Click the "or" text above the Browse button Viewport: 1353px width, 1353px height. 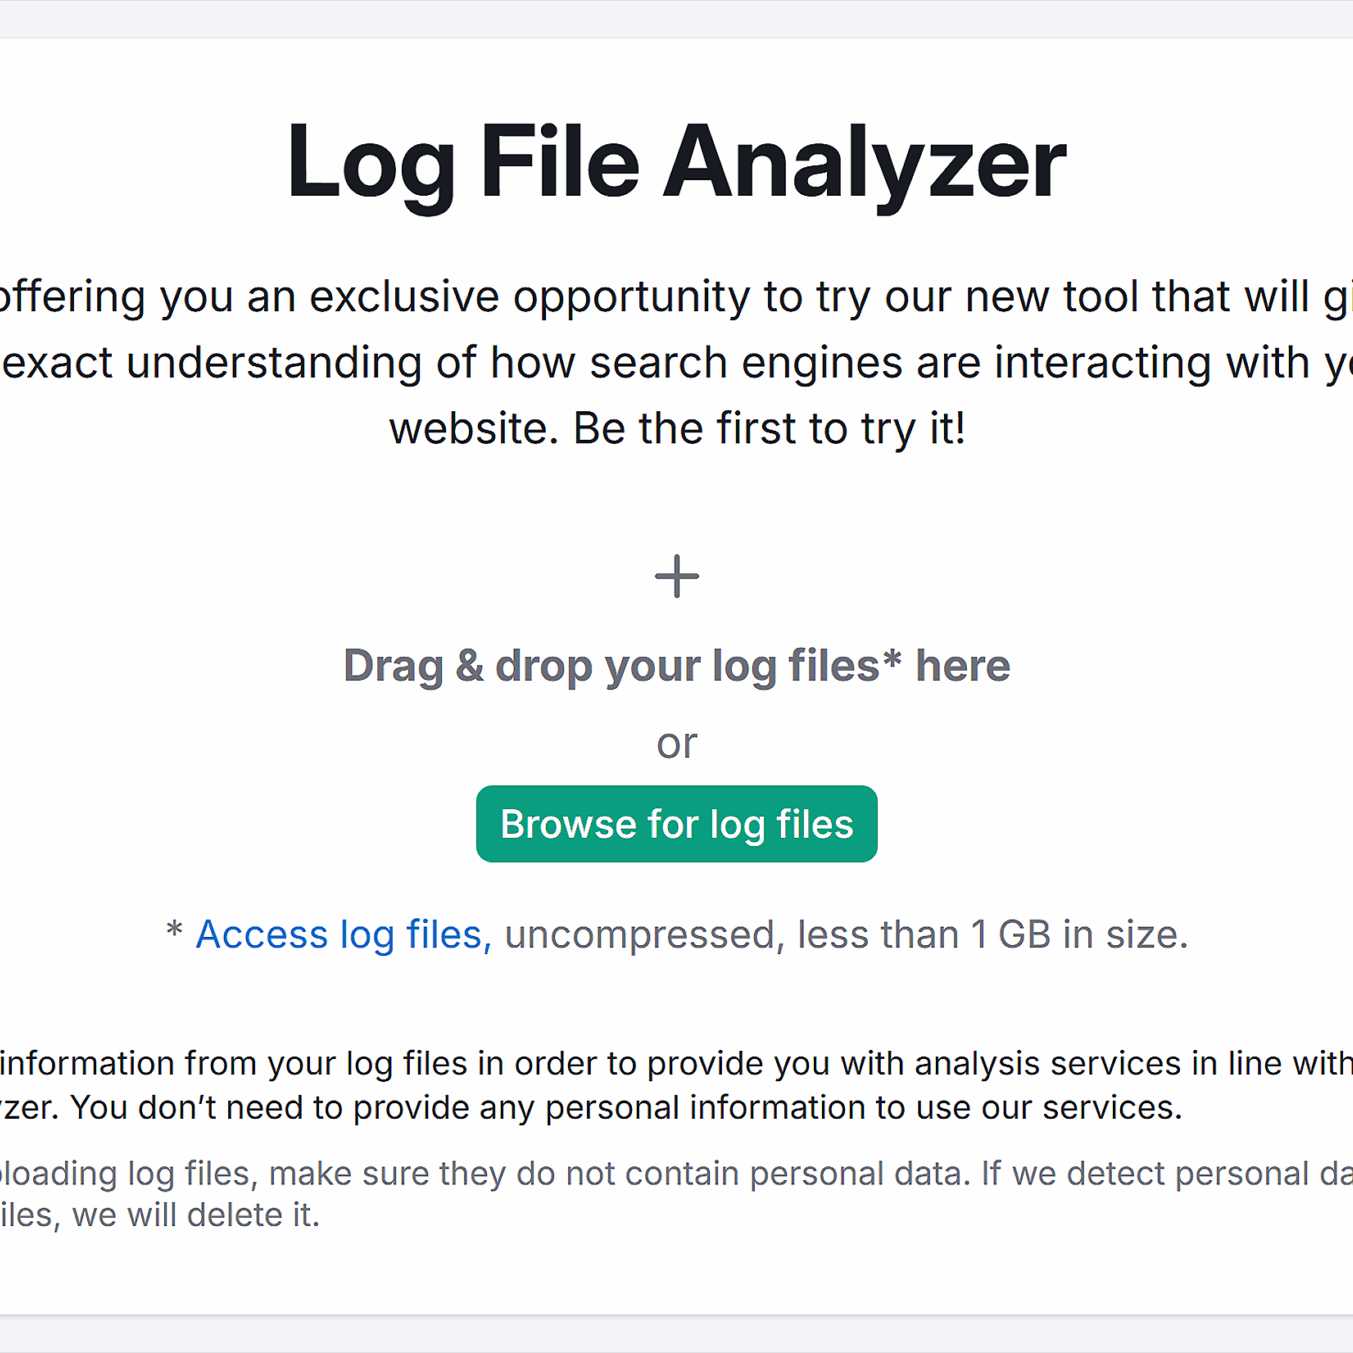click(x=677, y=744)
